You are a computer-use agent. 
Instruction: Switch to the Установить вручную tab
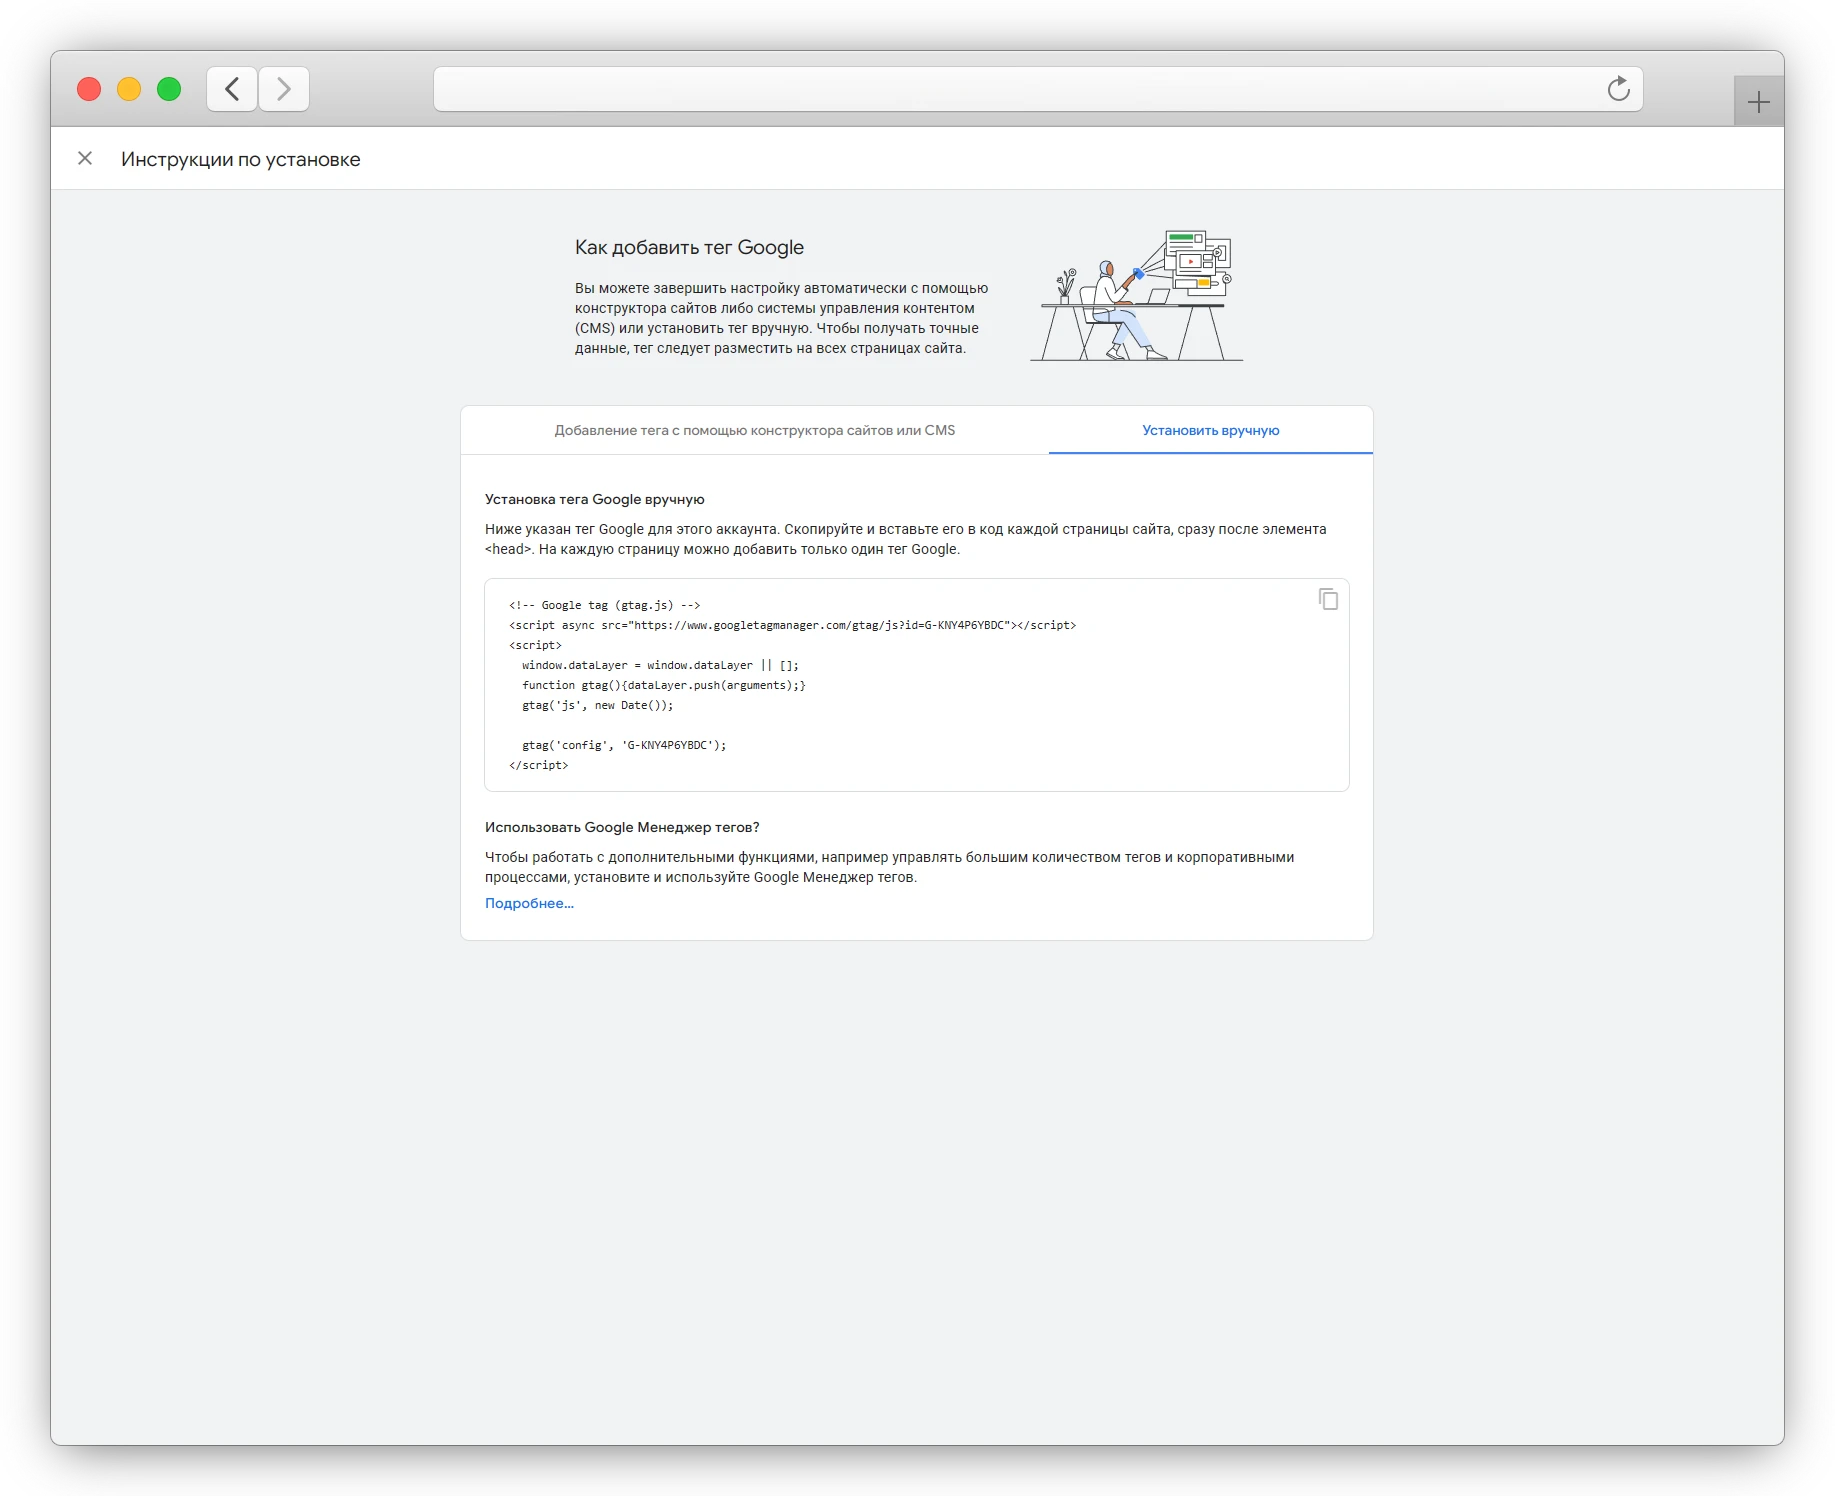(1209, 431)
